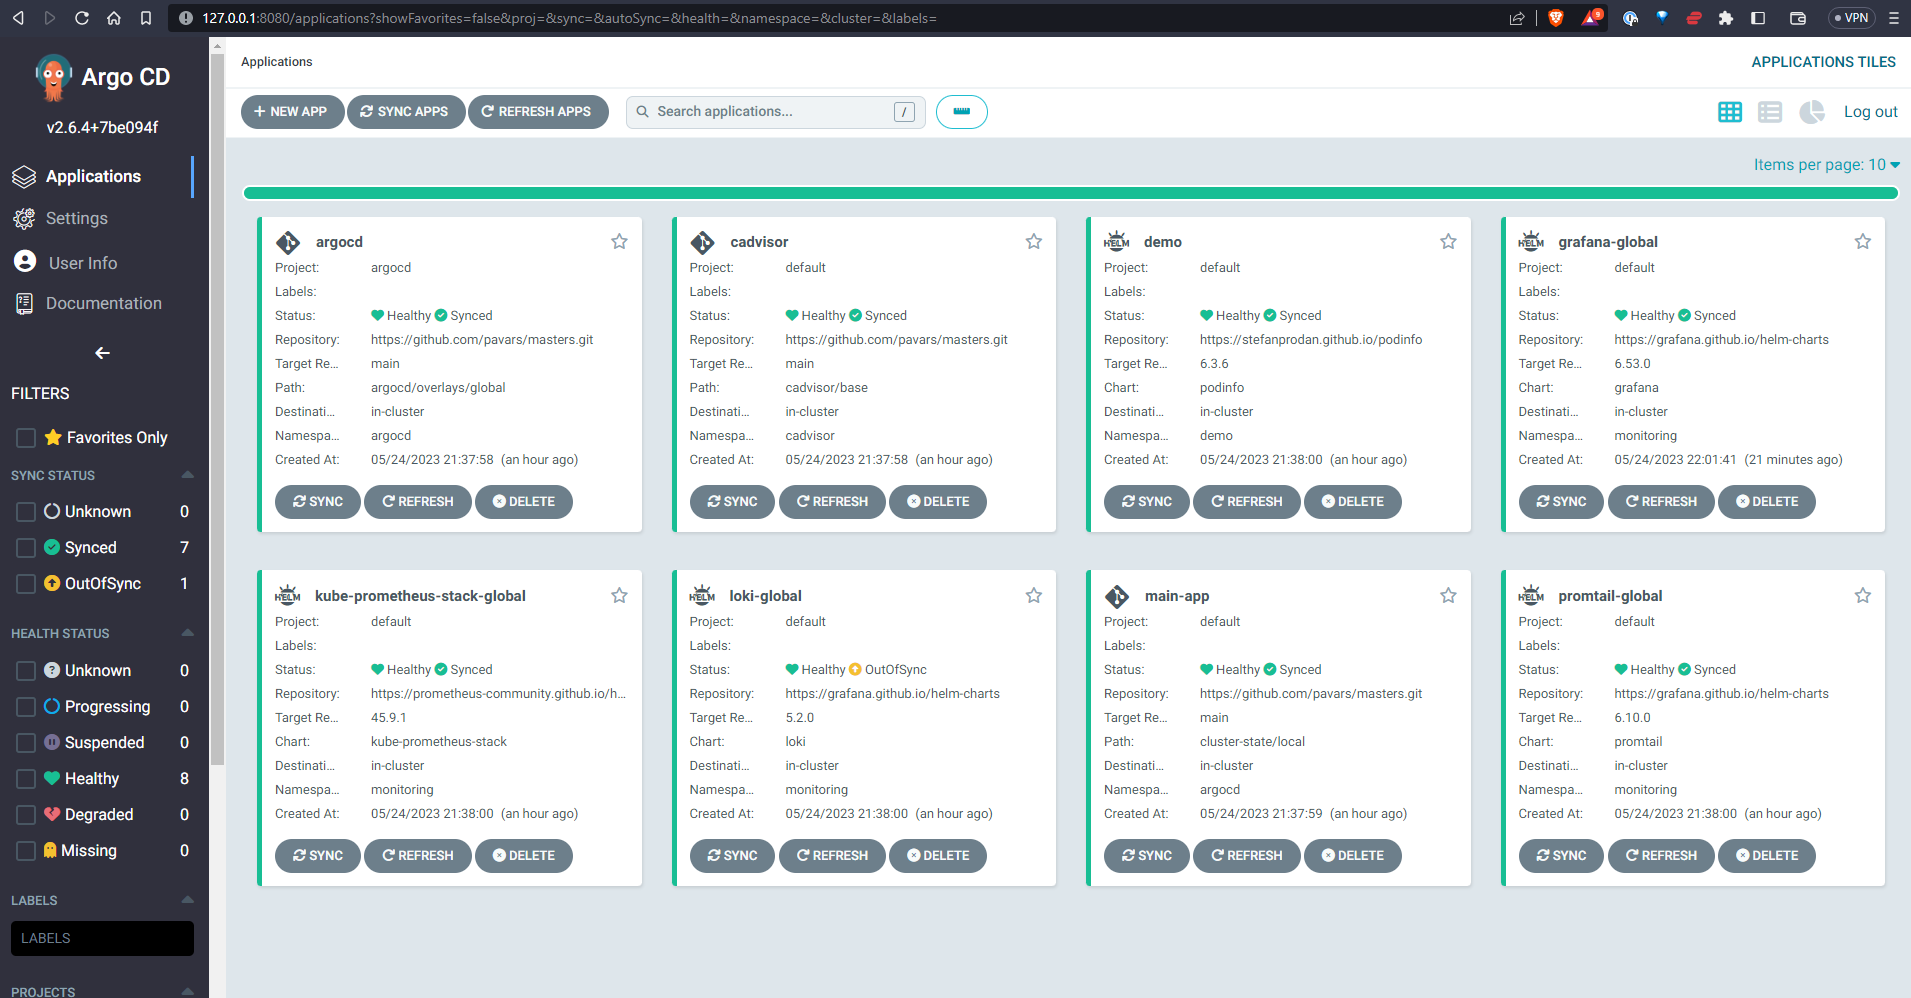Screen dimensions: 1911x998
Task: Check the Degraded health filter
Action: [26, 815]
